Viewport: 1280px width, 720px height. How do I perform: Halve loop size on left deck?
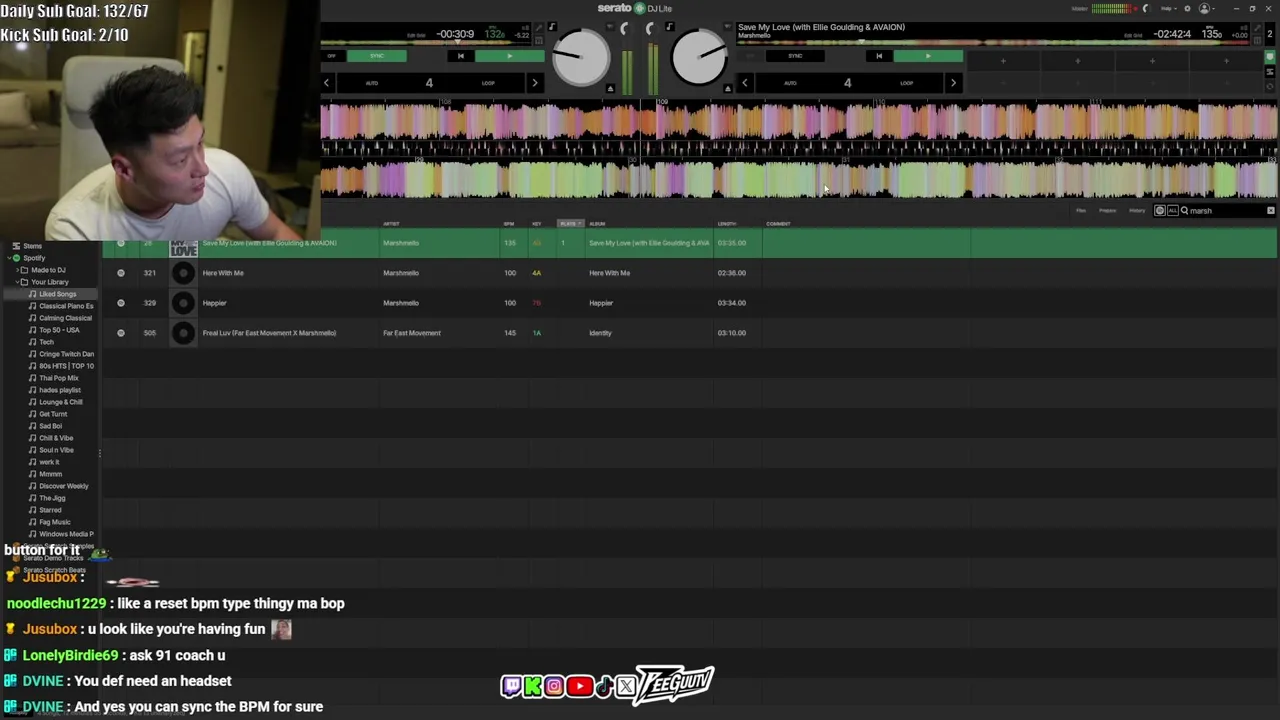[327, 83]
